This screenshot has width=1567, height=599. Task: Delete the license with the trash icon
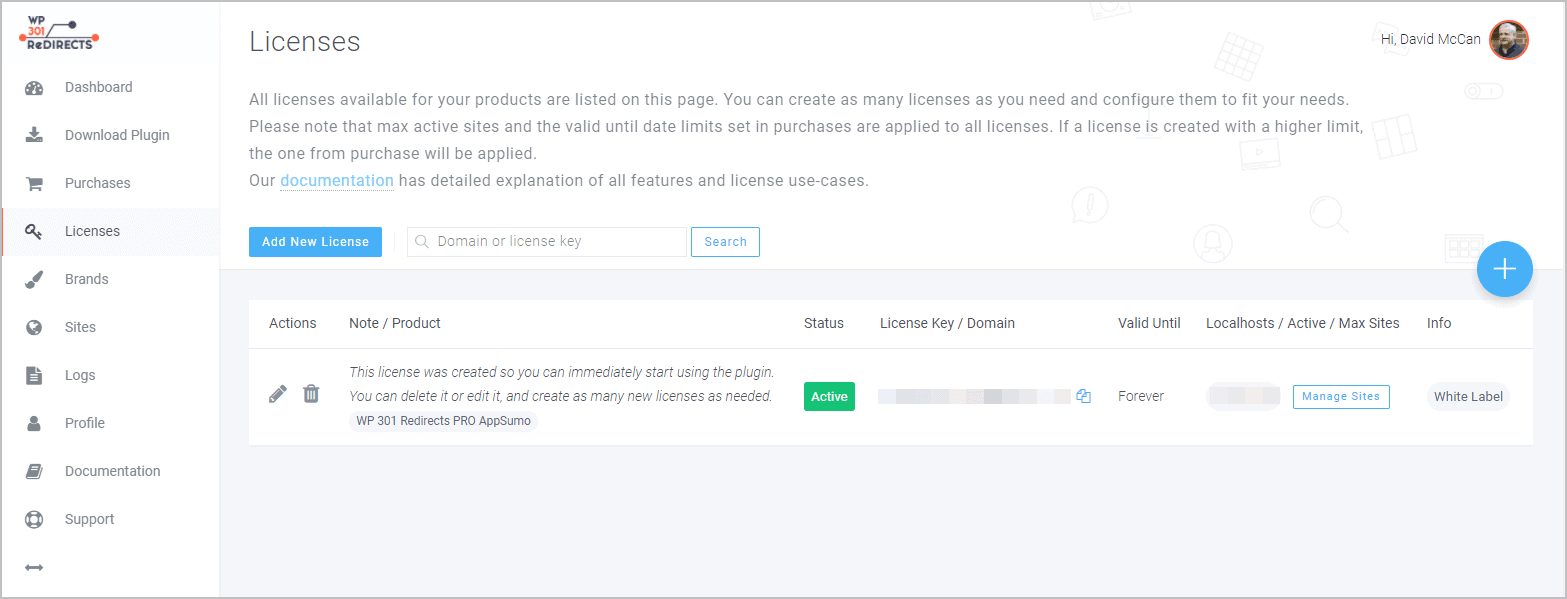tap(311, 393)
